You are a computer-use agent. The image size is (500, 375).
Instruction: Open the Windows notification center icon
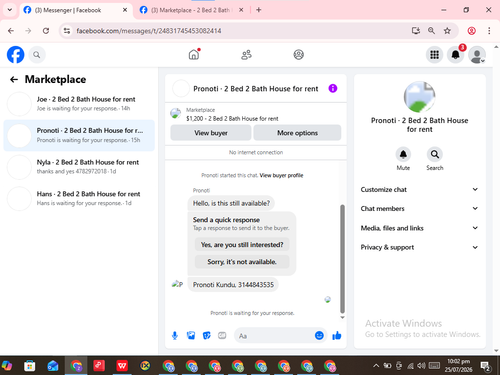485,366
